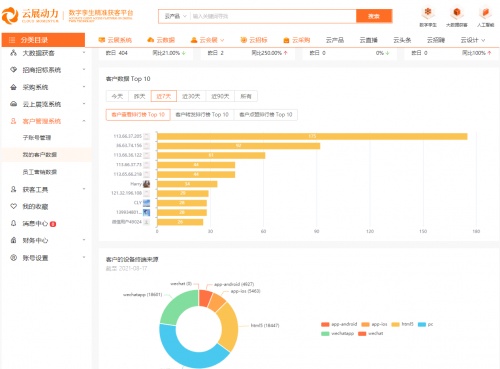Click the 采购系统 sidebar icon
This screenshot has height=369, width=500.
[13, 87]
